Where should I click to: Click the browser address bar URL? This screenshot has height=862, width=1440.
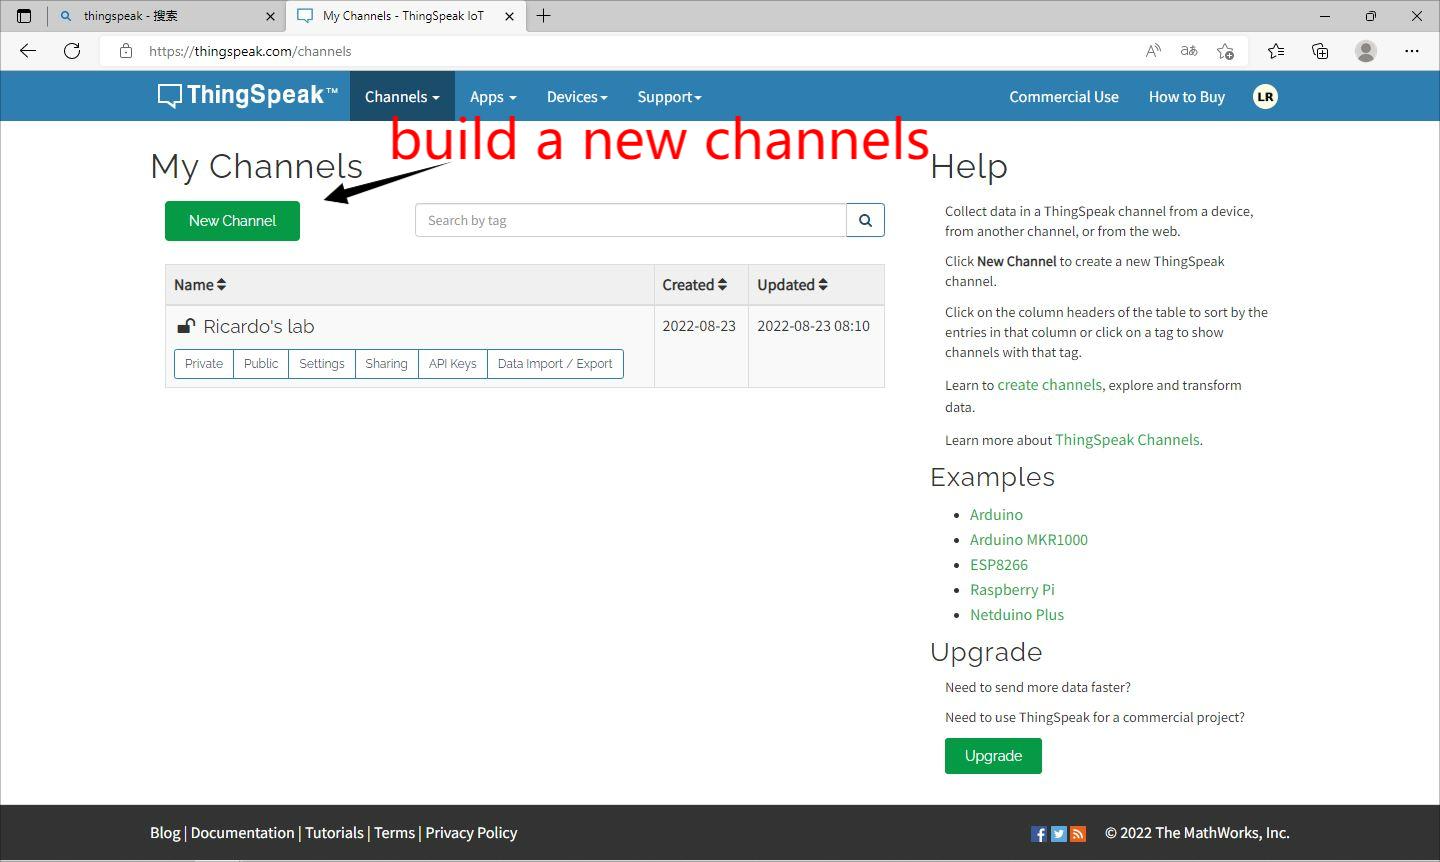coord(250,51)
